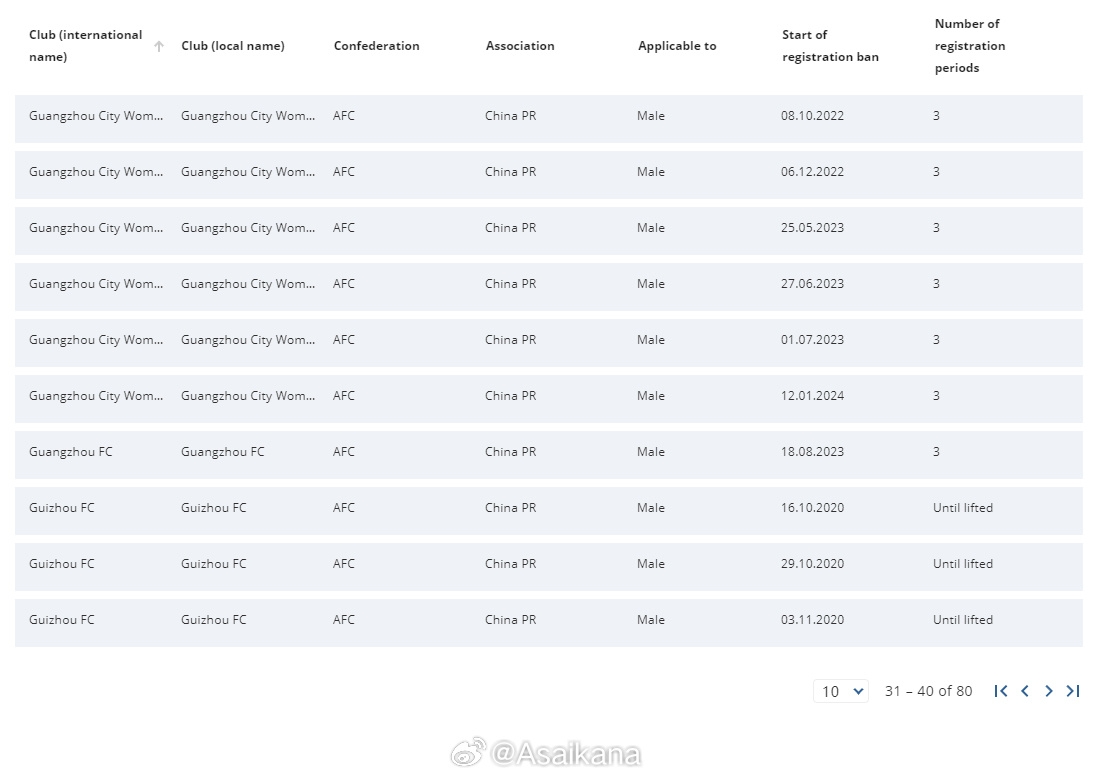Viewport: 1094px width, 777px height.
Task: Go to previous page of results
Action: click(1025, 691)
